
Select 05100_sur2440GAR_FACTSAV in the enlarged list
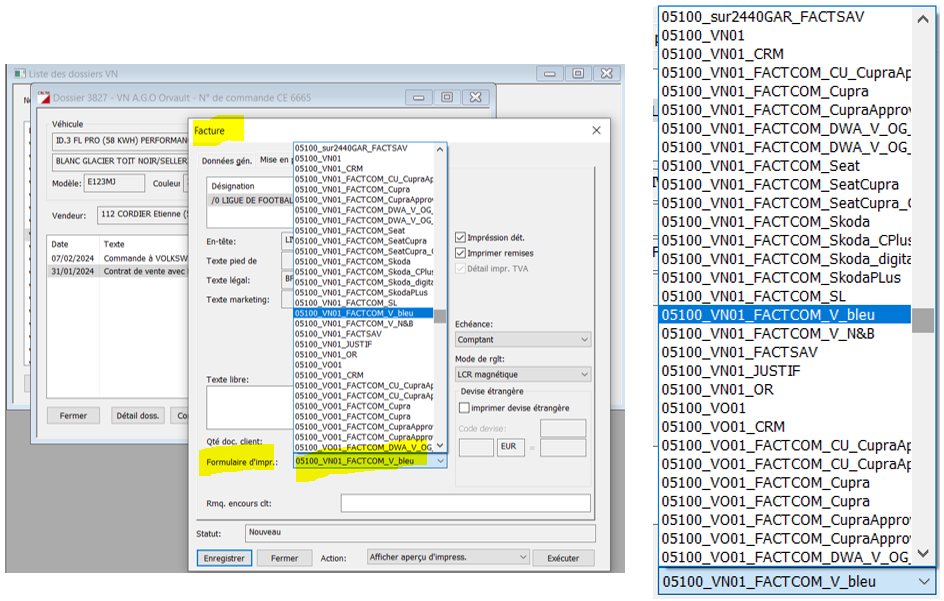tap(785, 17)
